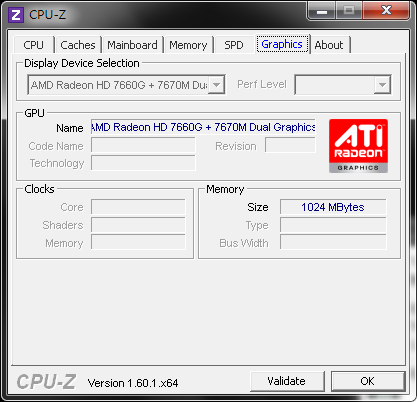Click the Clocks Memory field
Screen dimensions: 417x402
(x=138, y=242)
